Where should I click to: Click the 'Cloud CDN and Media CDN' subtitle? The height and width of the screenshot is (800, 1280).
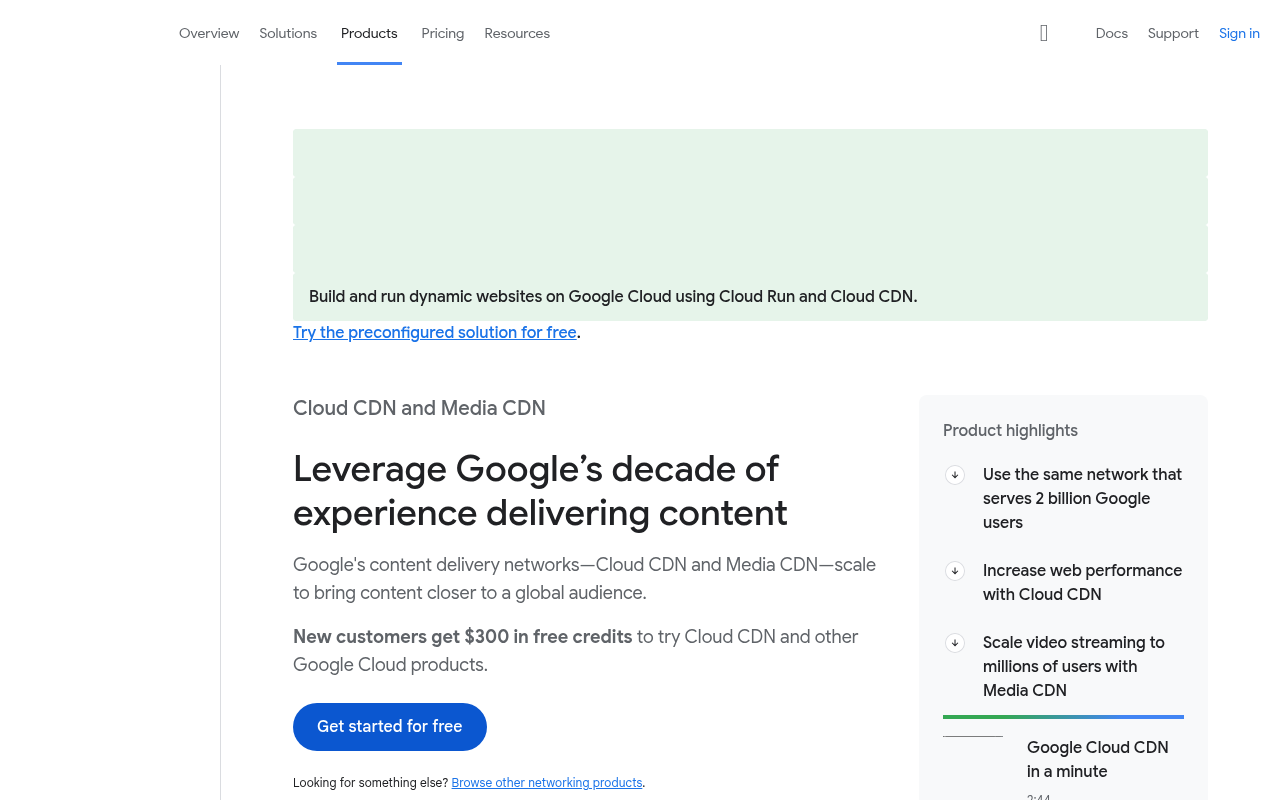419,408
